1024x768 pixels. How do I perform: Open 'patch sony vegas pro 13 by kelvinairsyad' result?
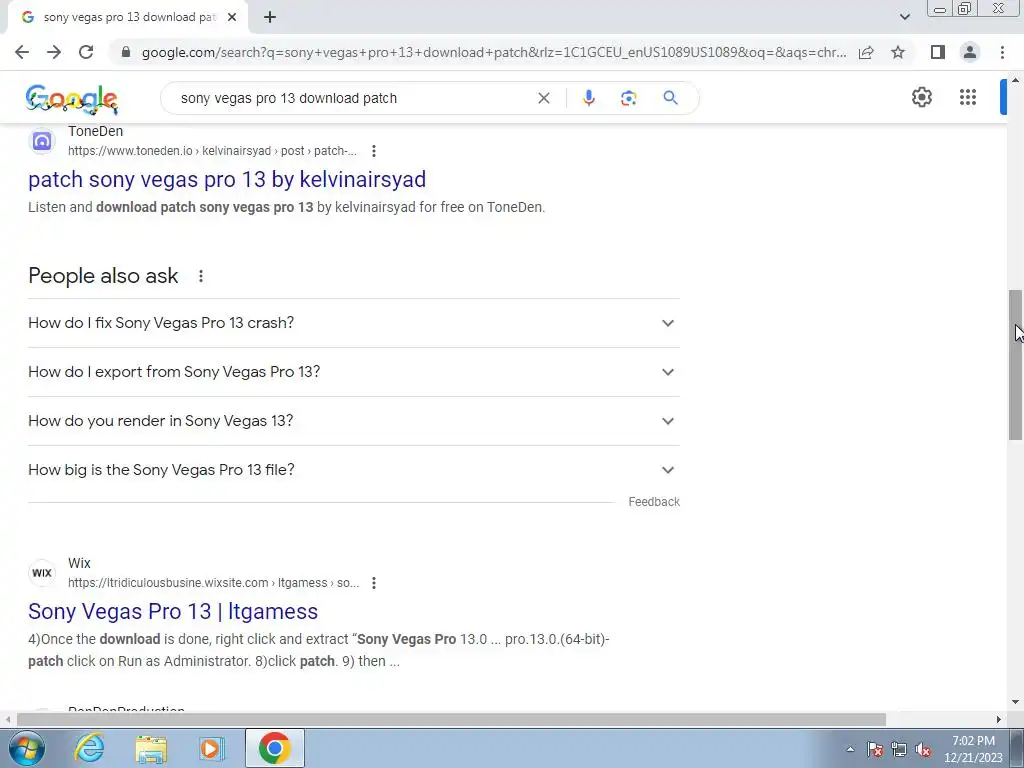(x=227, y=179)
